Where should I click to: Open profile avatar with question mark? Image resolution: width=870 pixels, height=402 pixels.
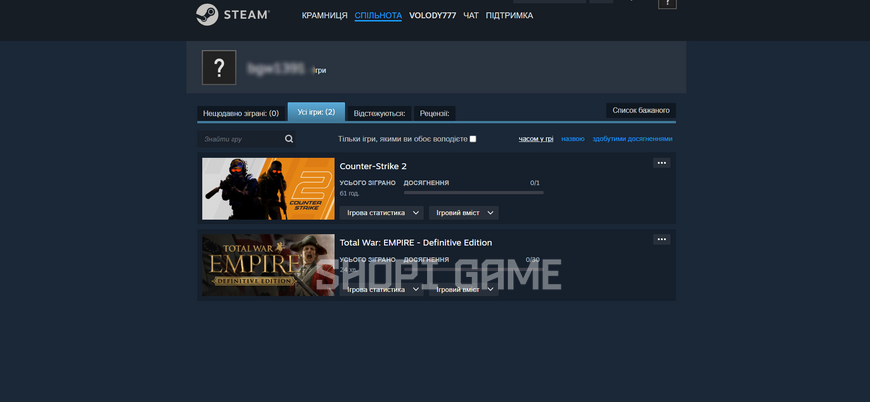[x=219, y=68]
